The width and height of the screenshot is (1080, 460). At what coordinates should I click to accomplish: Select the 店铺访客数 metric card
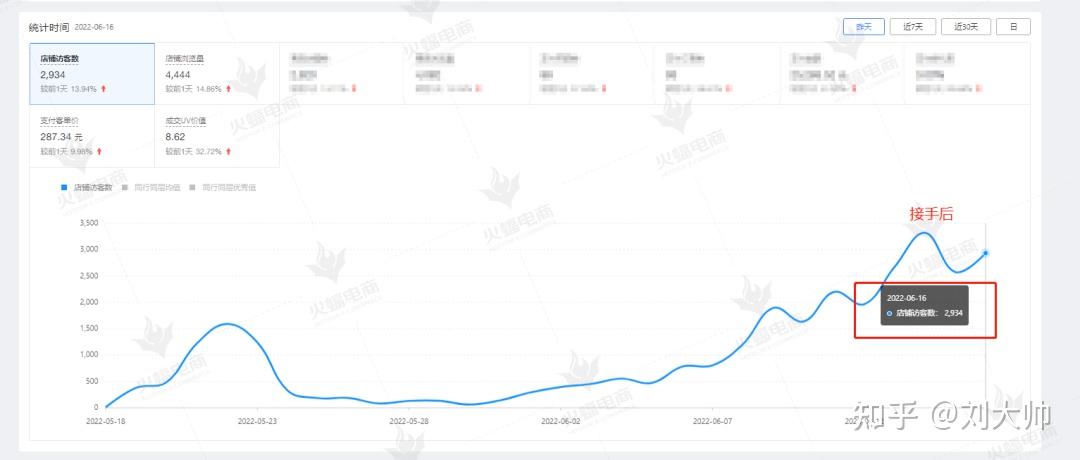point(92,73)
